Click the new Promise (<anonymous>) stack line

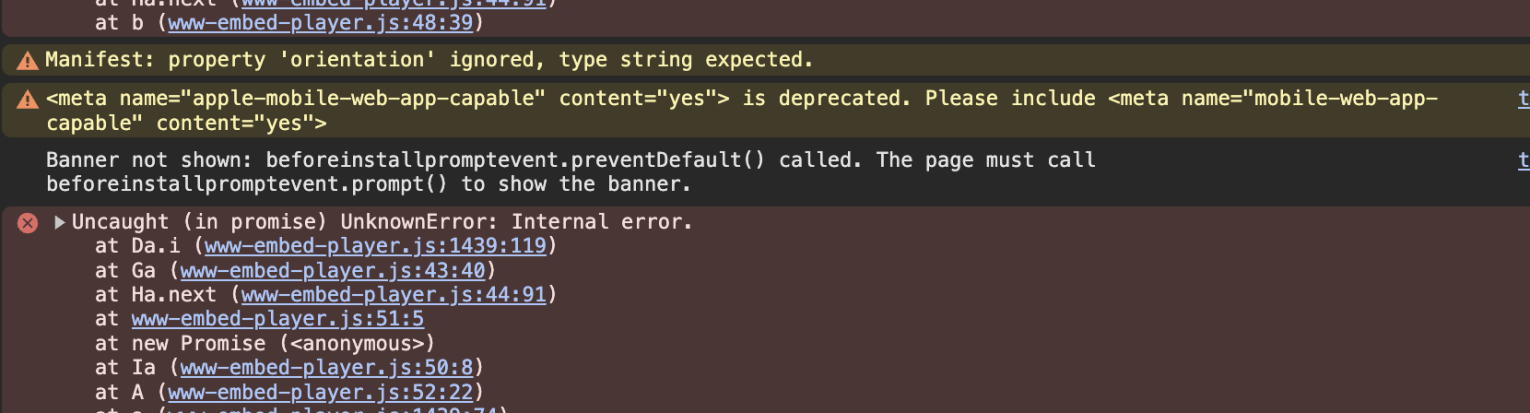[x=265, y=343]
